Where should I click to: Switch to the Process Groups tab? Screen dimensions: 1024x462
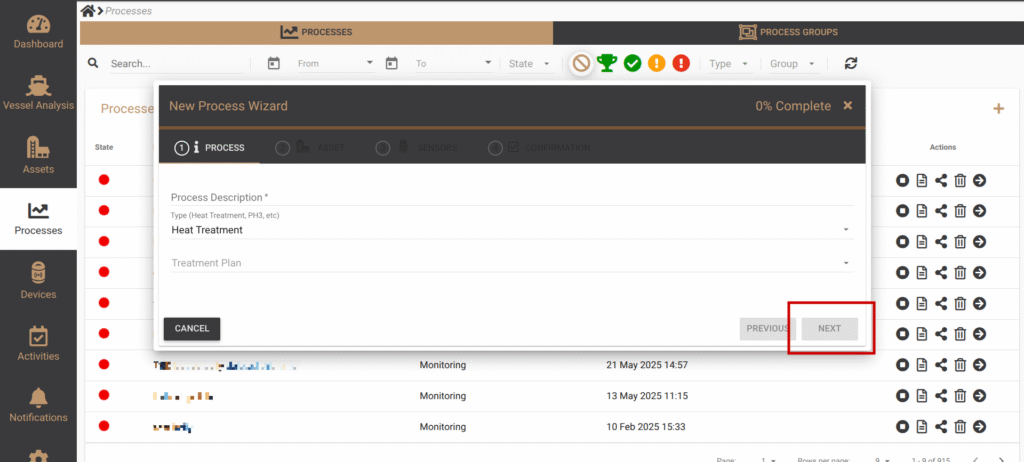788,32
